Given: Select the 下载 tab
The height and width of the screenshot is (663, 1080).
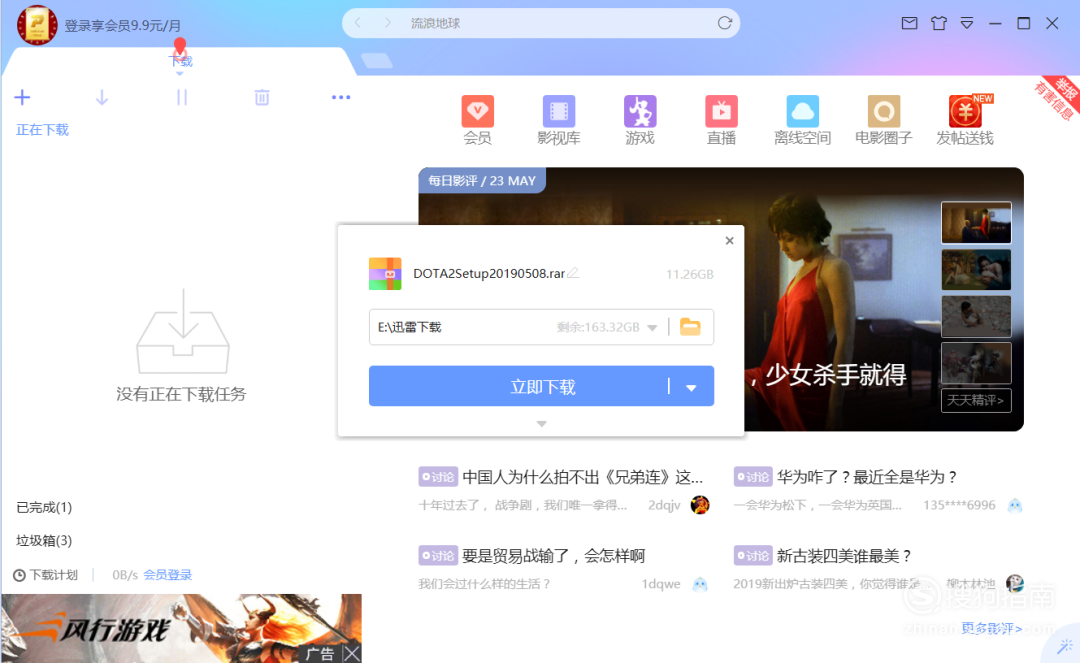Looking at the screenshot, I should pyautogui.click(x=180, y=61).
